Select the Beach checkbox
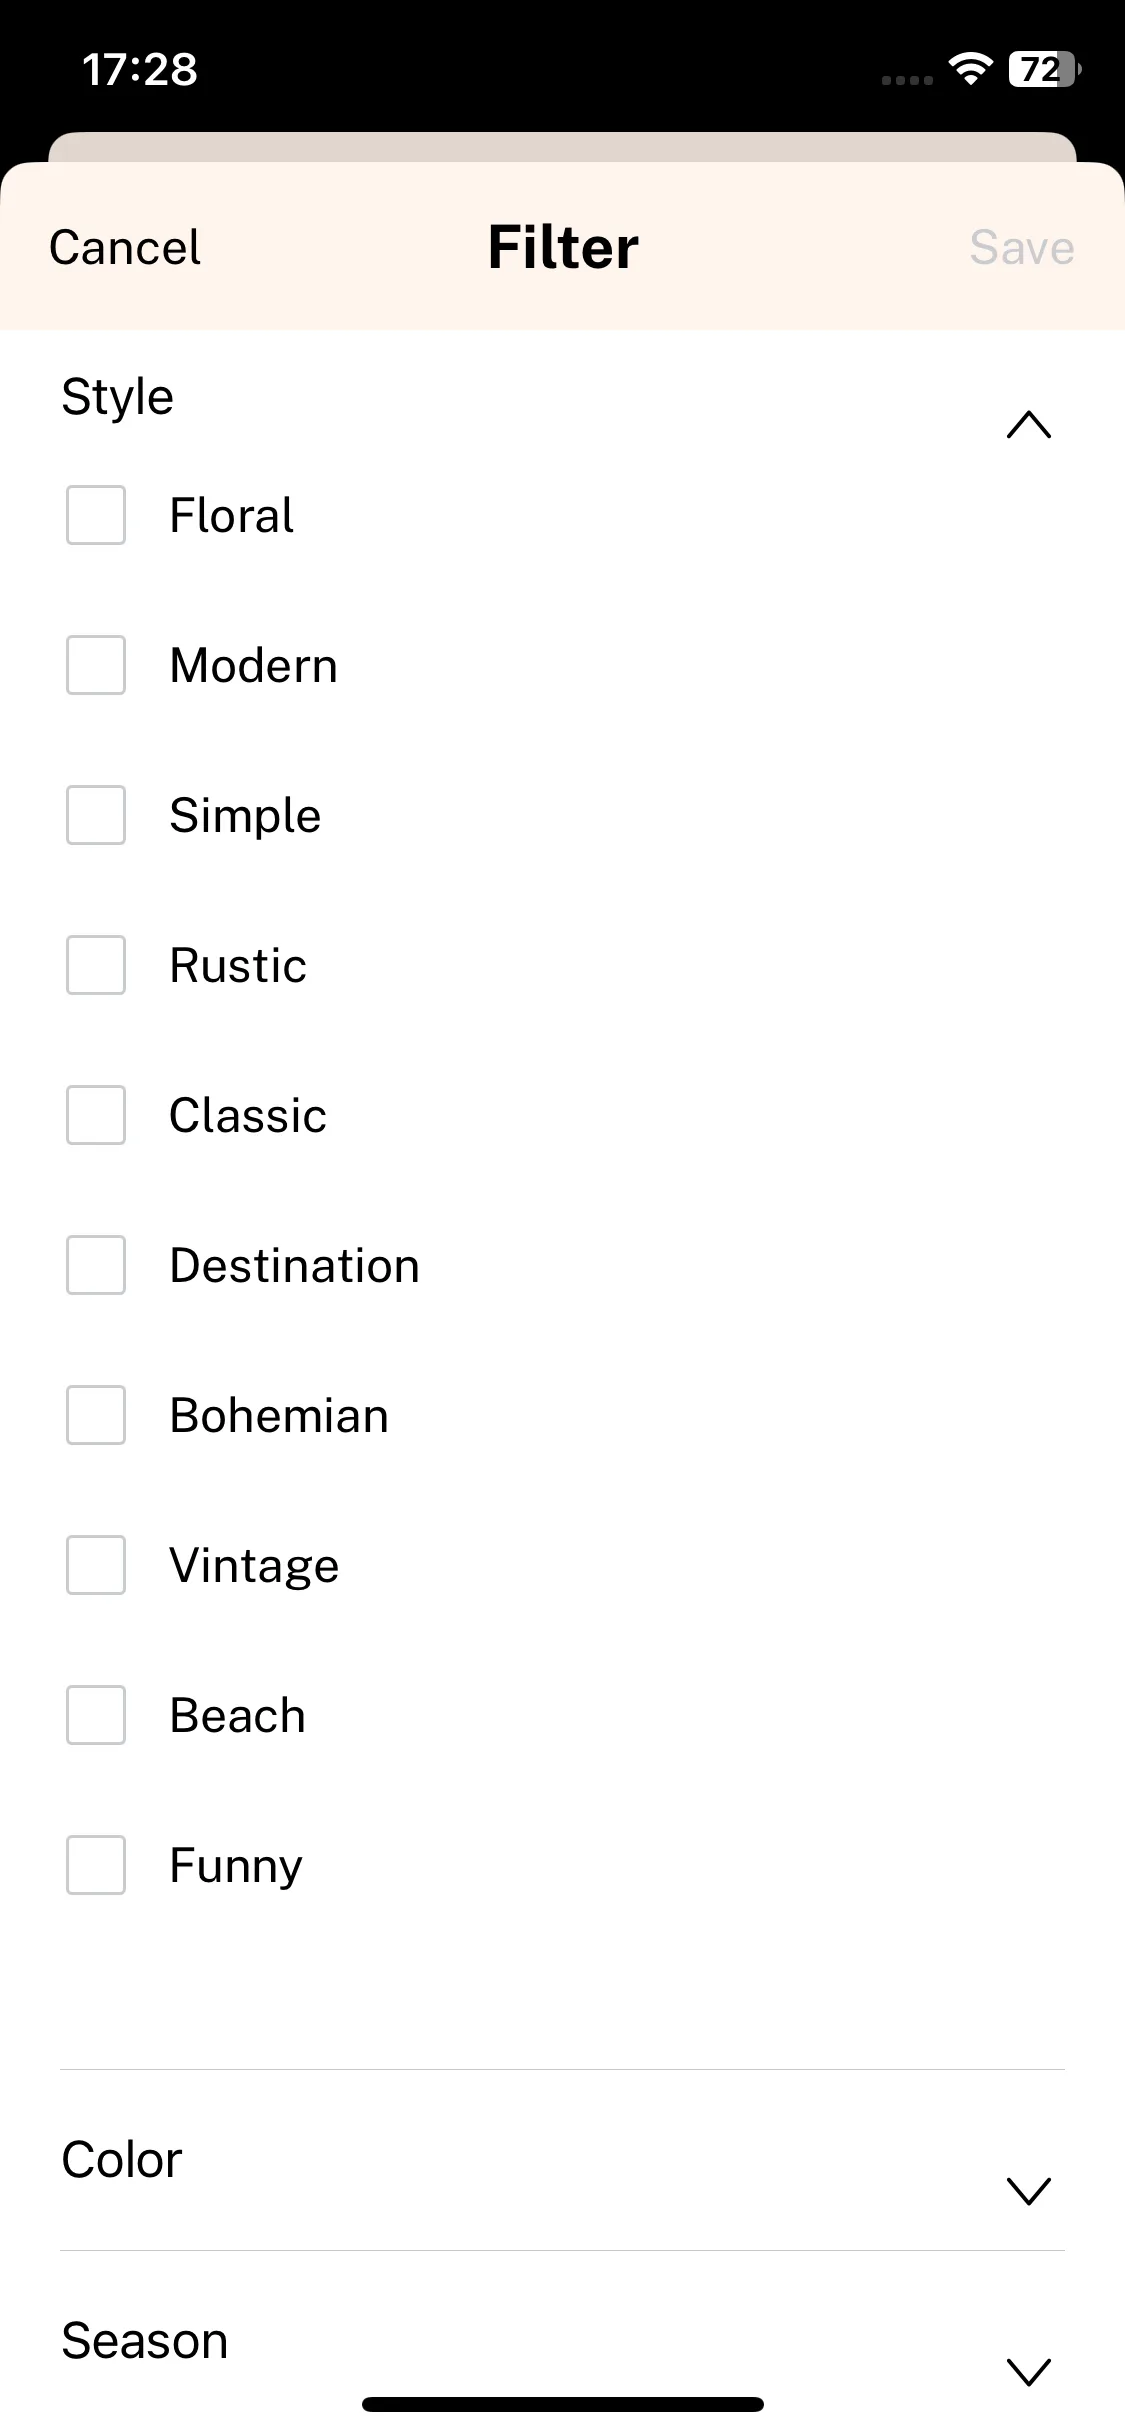Screen dimensions: 1125x2436 96,1715
